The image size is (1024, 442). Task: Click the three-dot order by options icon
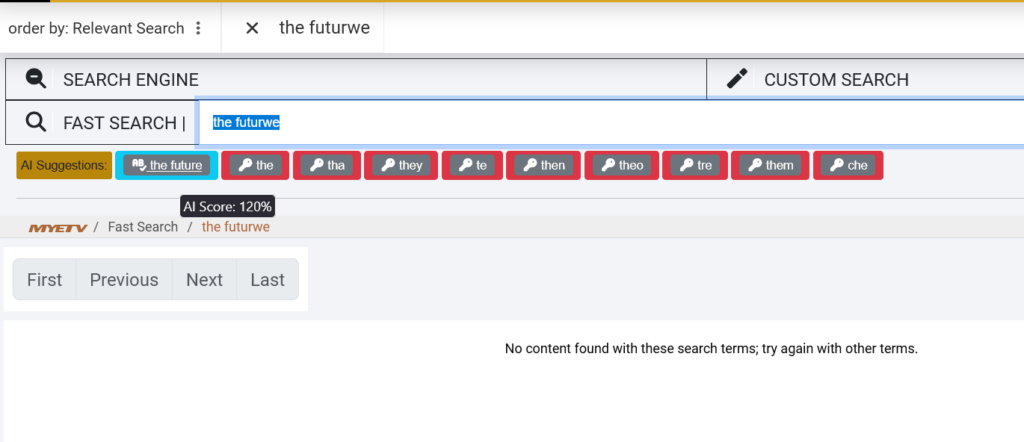point(198,28)
